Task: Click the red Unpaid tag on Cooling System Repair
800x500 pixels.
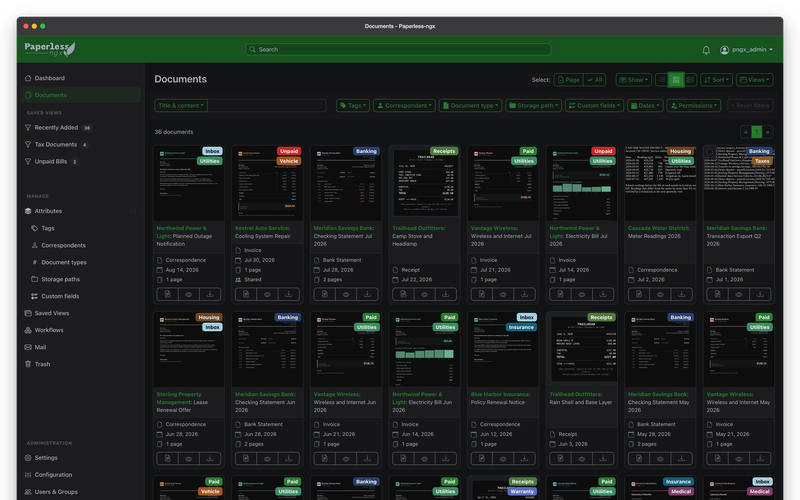Action: tap(289, 151)
